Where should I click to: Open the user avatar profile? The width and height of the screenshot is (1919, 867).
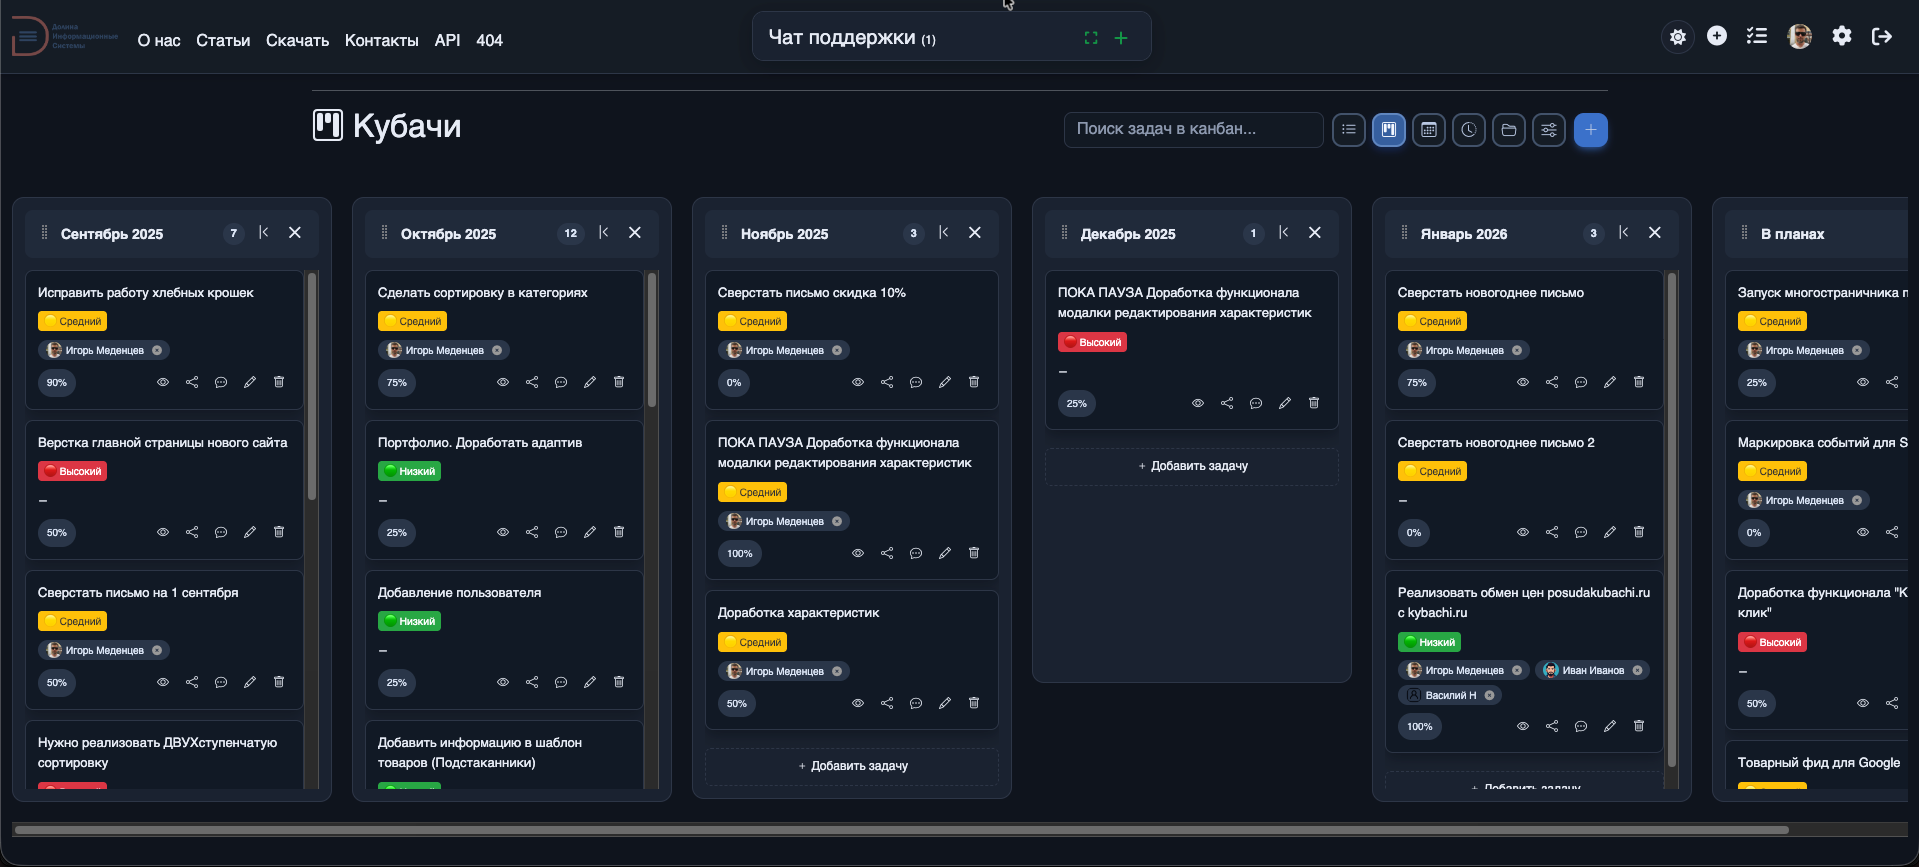coord(1800,37)
